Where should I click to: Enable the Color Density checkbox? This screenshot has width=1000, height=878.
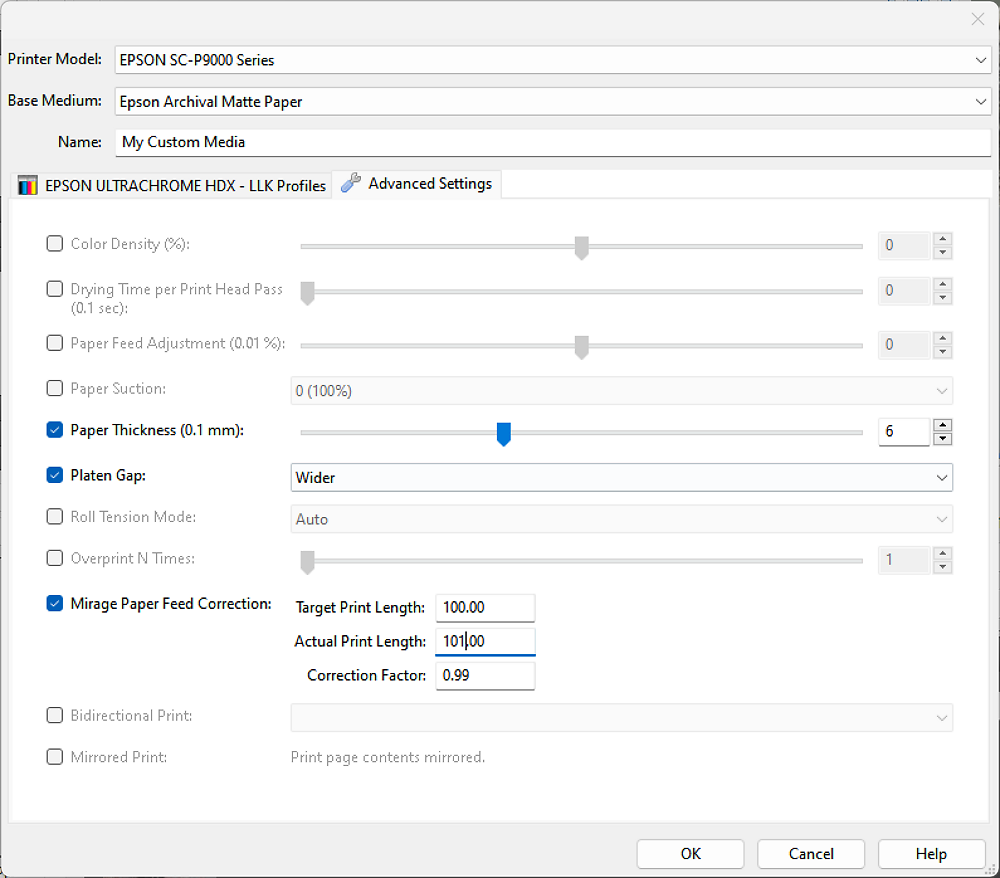click(55, 244)
